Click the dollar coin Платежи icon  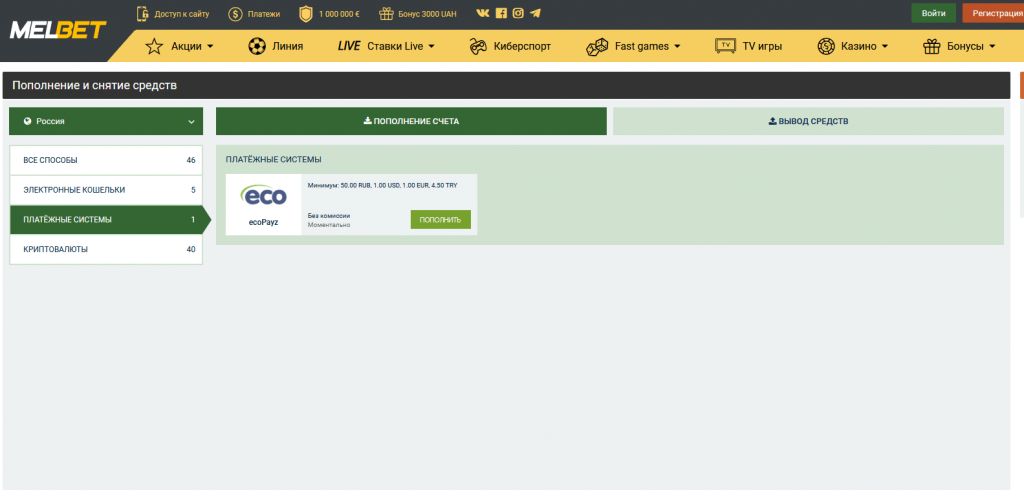point(235,13)
